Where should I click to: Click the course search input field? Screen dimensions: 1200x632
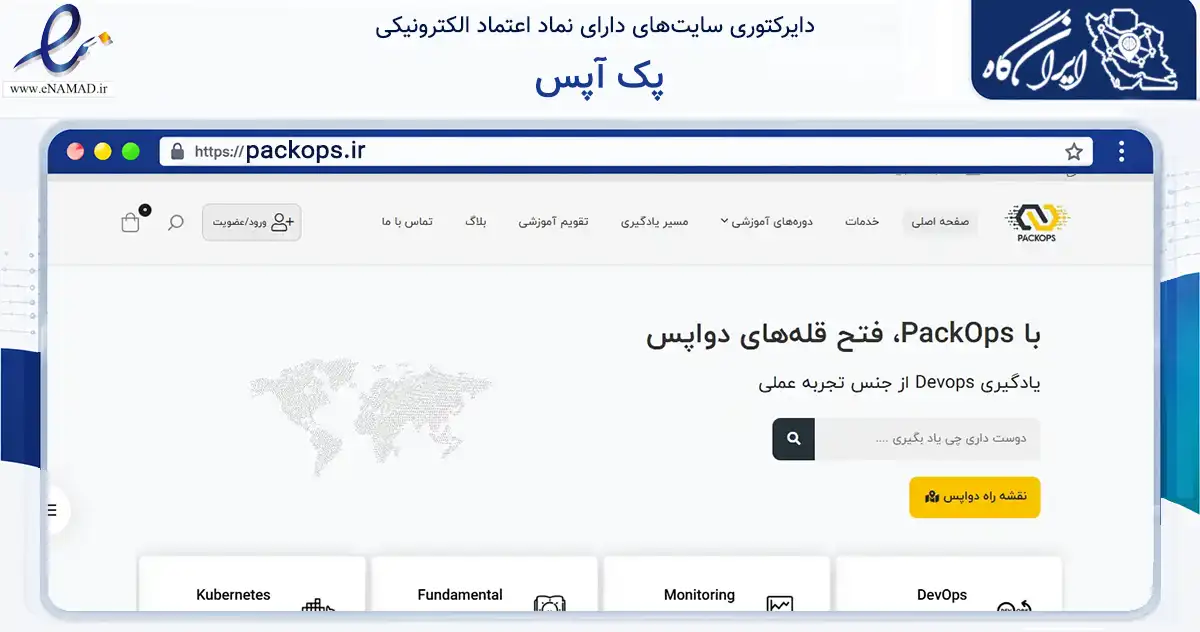(927, 439)
